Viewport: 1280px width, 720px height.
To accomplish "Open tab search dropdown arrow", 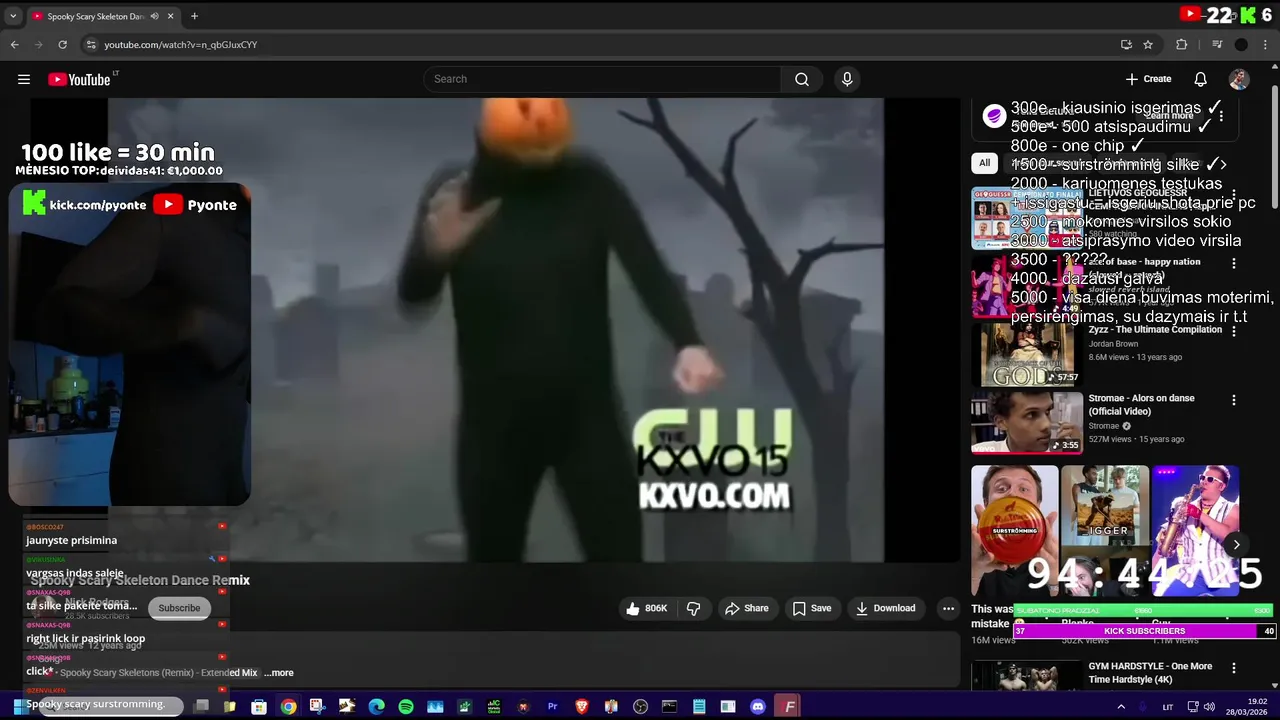I will click(14, 16).
